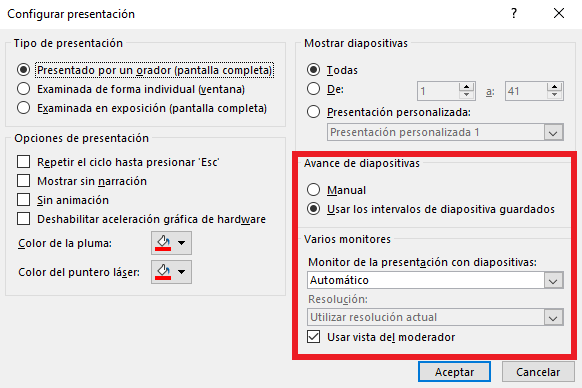Open the Automático monitor dropdown
This screenshot has width=582, height=388.
435,280
